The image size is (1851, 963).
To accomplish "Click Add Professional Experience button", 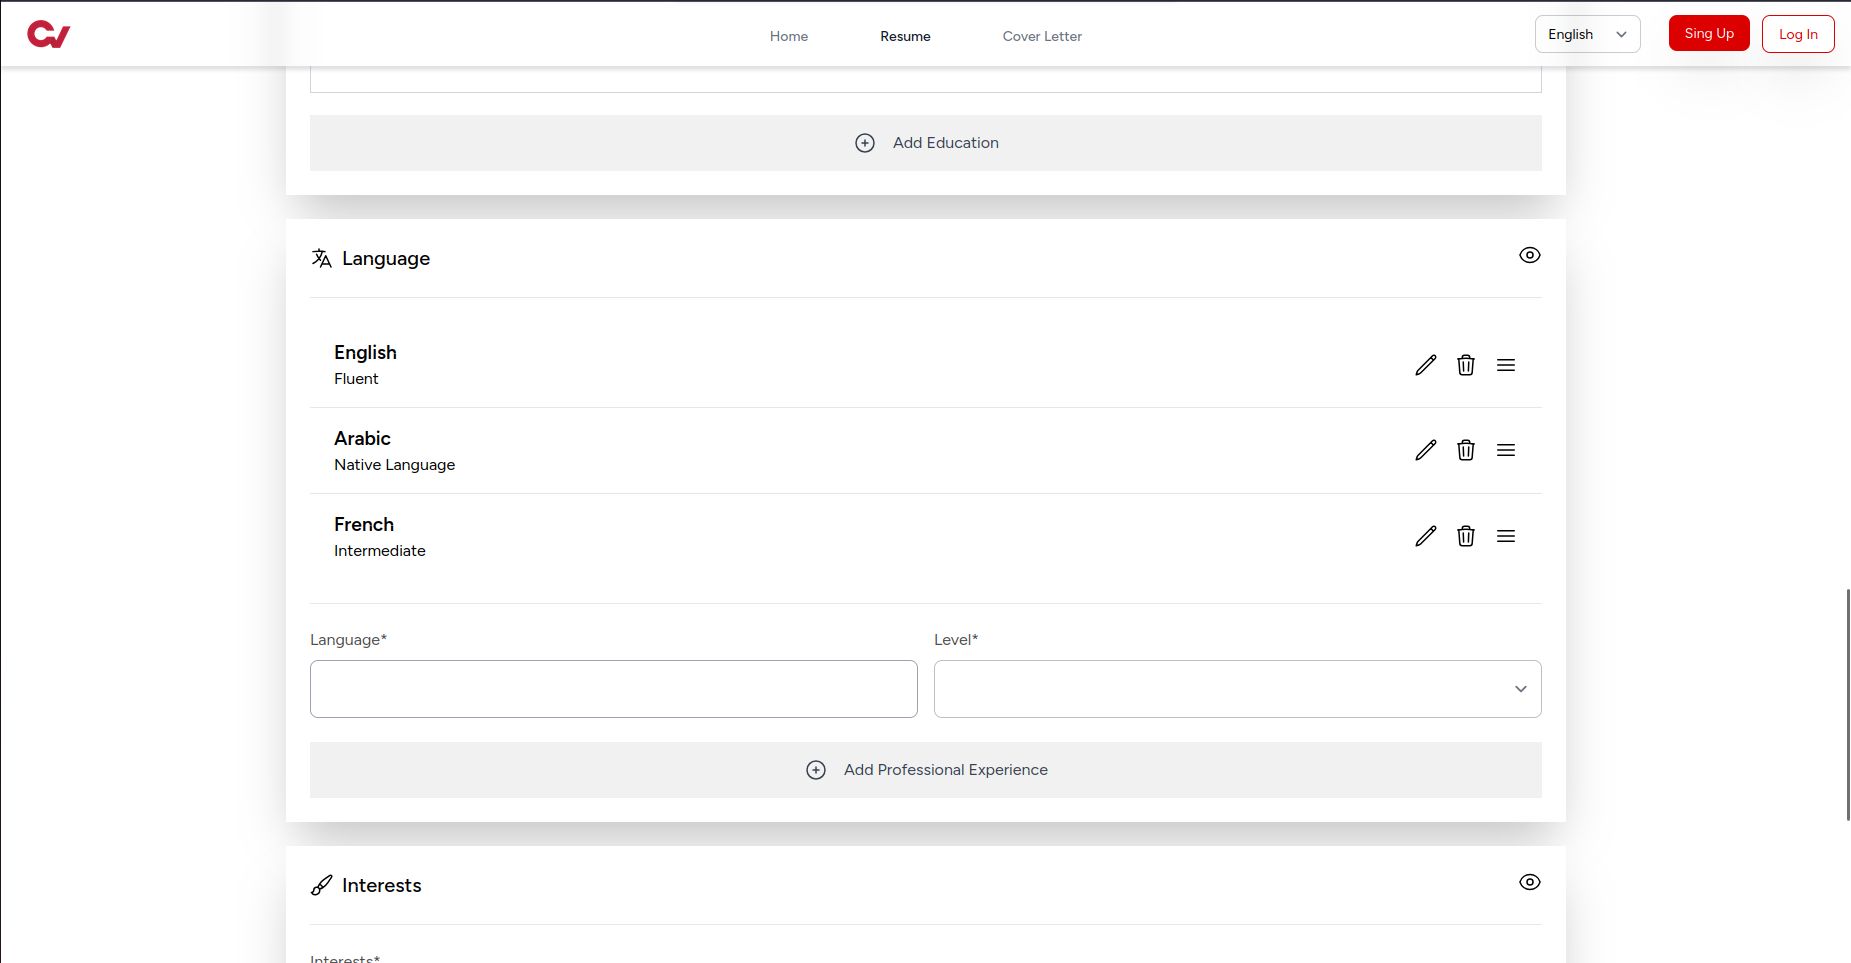I will point(925,770).
